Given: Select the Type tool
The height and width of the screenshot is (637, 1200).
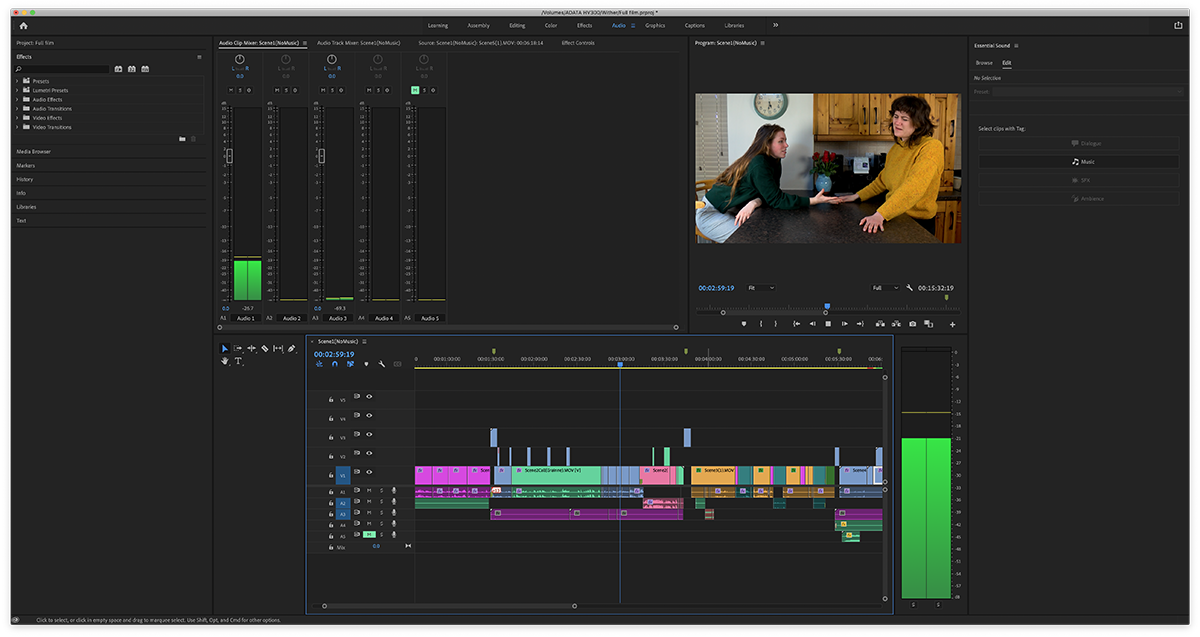Looking at the screenshot, I should pos(238,361).
